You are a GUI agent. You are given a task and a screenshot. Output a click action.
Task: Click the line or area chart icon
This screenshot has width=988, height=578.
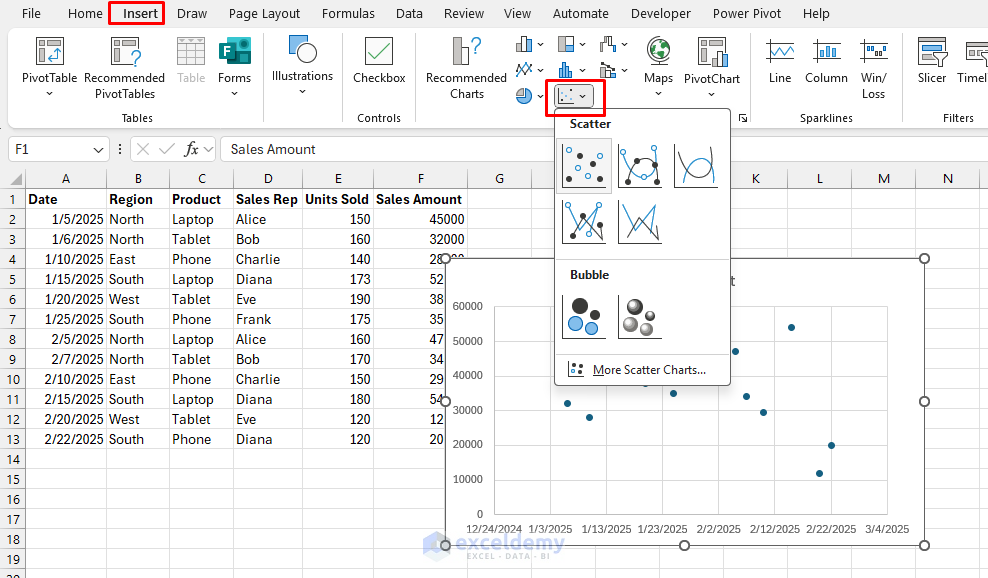tap(524, 69)
